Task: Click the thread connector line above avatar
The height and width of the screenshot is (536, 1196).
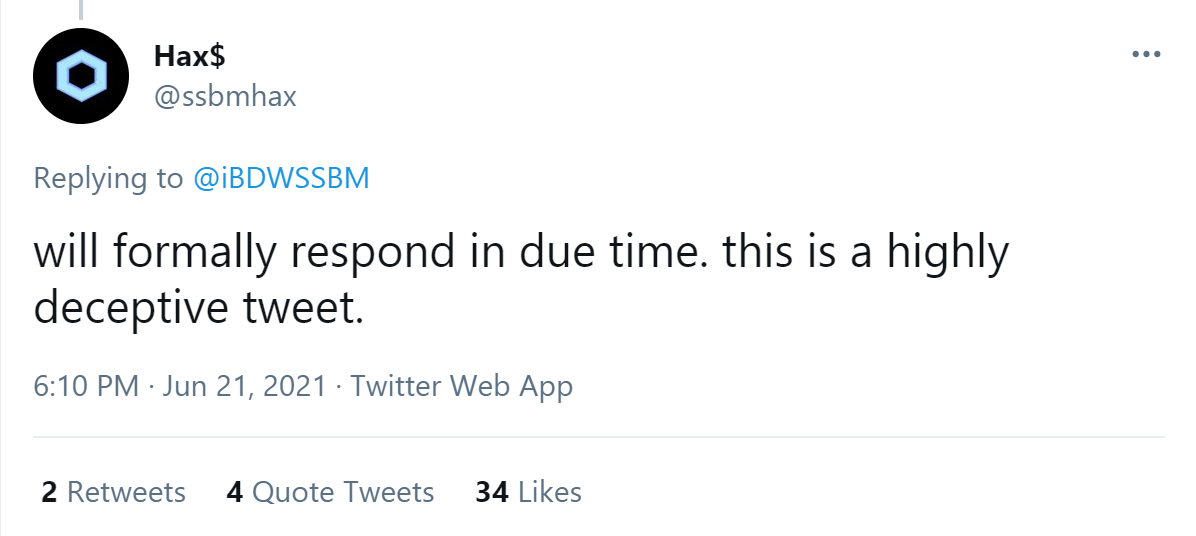Action: 80,10
